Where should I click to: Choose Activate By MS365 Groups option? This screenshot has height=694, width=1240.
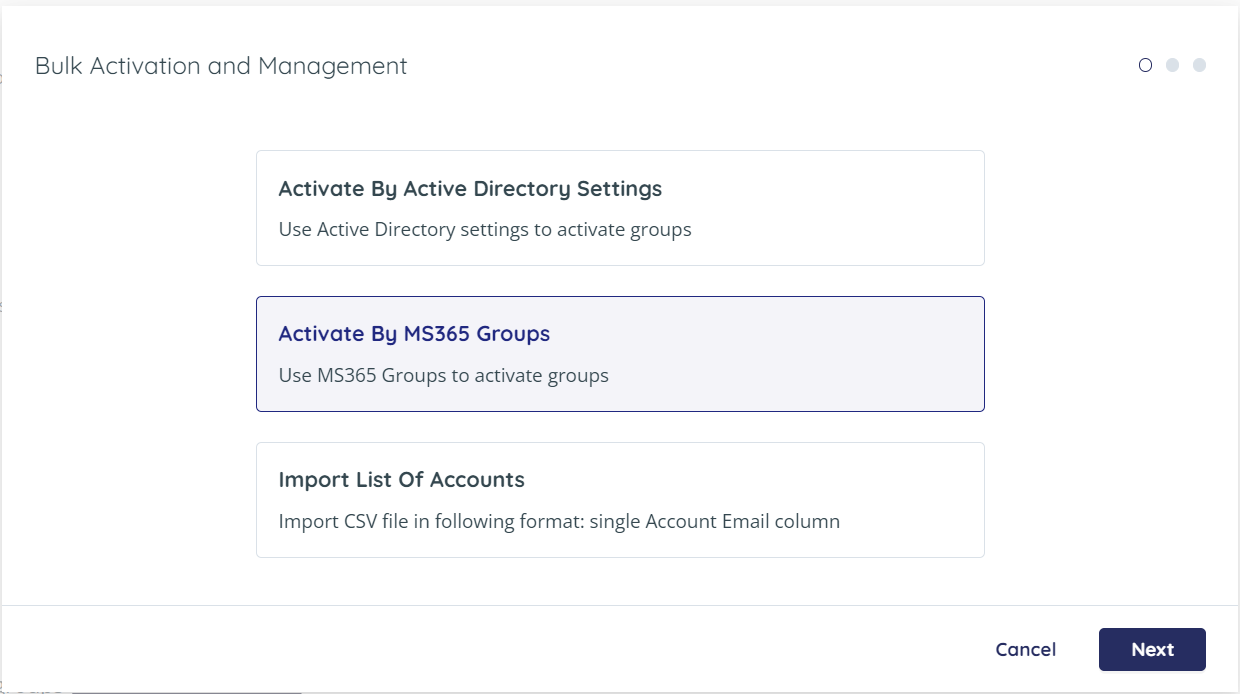point(620,354)
